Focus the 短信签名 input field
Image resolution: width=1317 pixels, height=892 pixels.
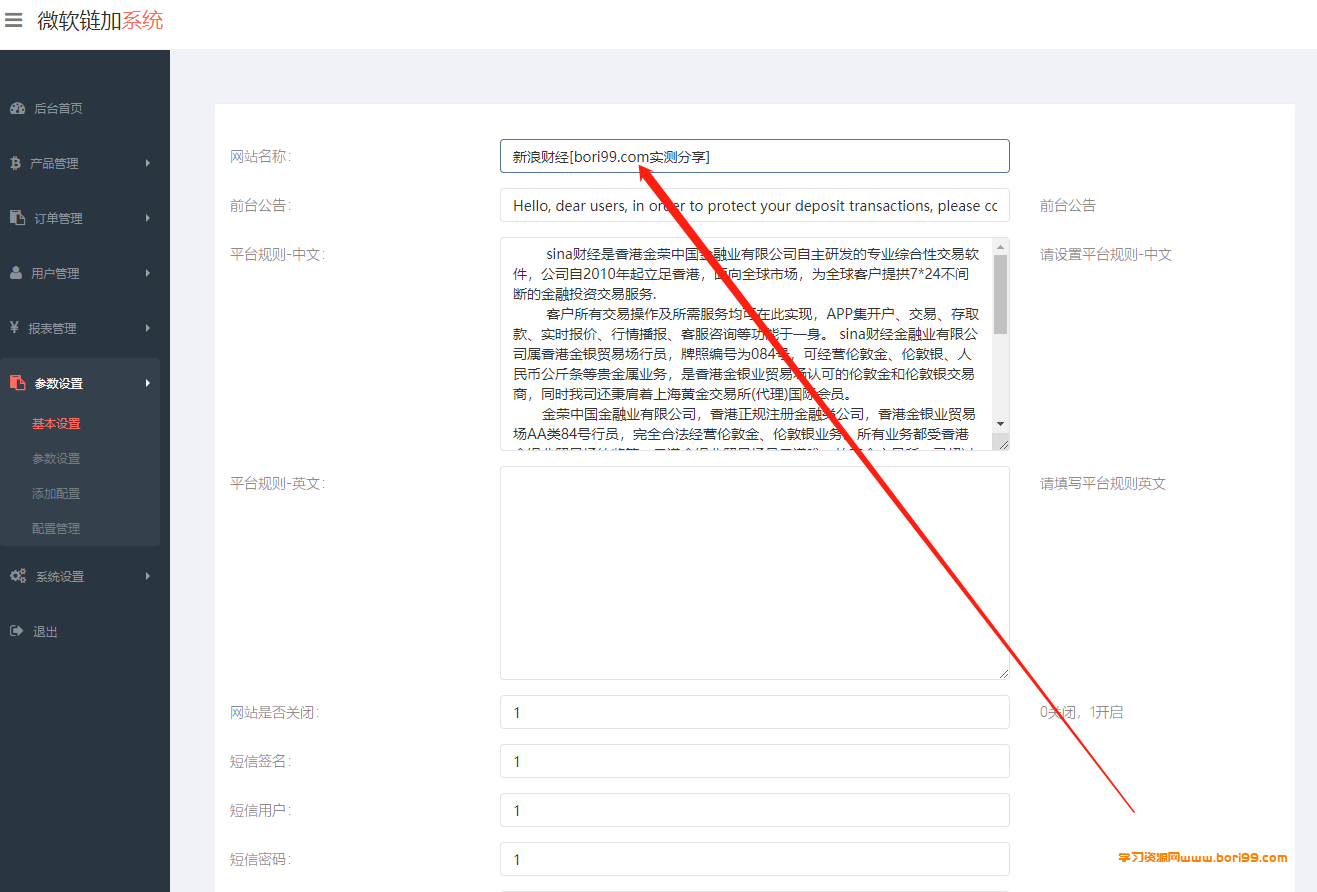pyautogui.click(x=754, y=761)
